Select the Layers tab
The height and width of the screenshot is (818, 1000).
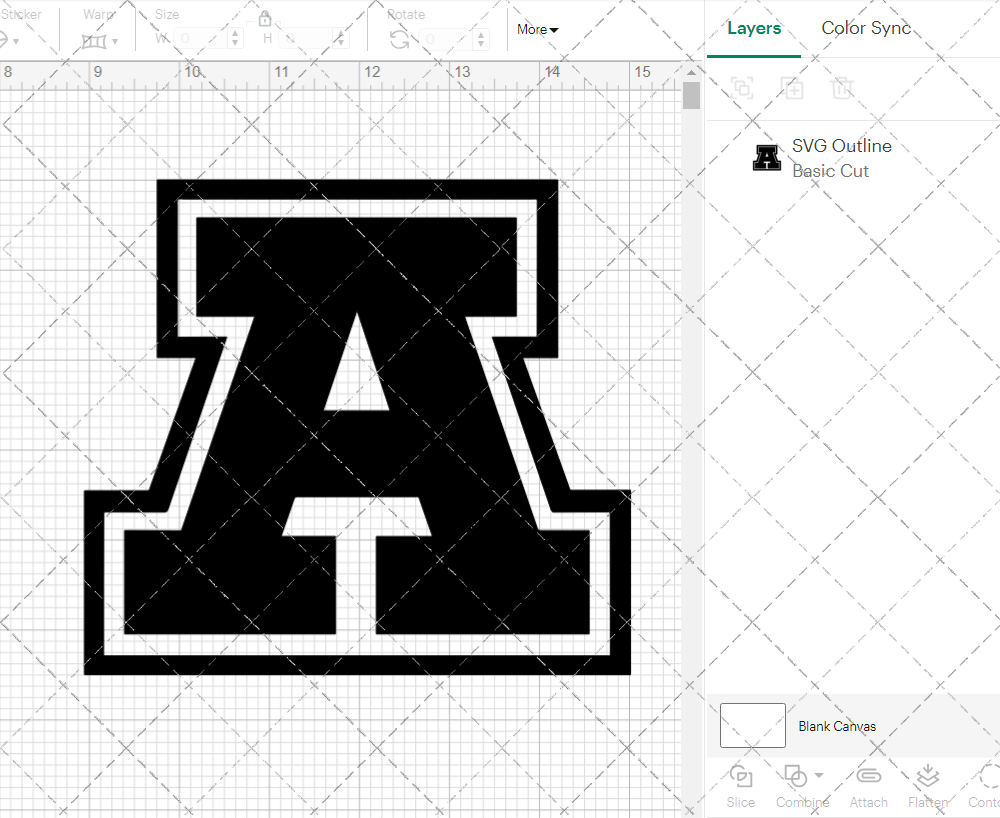coord(754,28)
